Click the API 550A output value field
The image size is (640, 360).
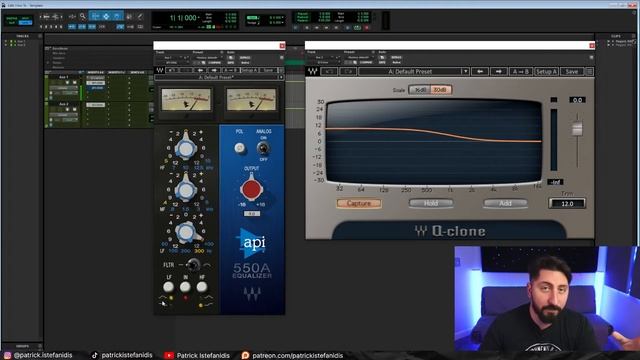pyautogui.click(x=251, y=213)
